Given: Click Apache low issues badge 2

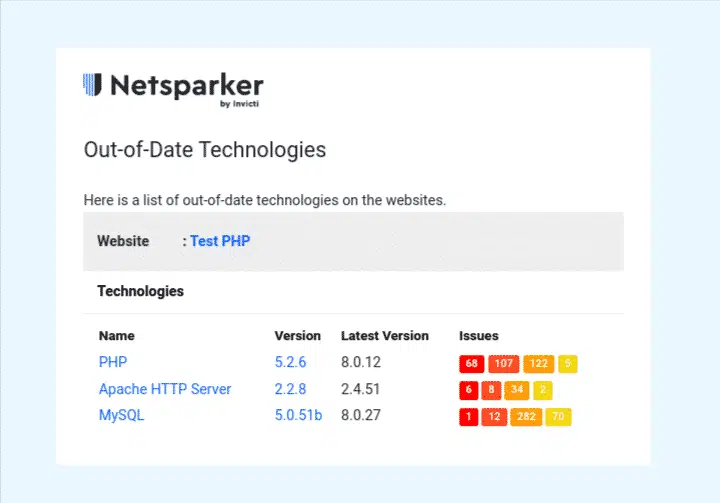Looking at the screenshot, I should tap(543, 390).
